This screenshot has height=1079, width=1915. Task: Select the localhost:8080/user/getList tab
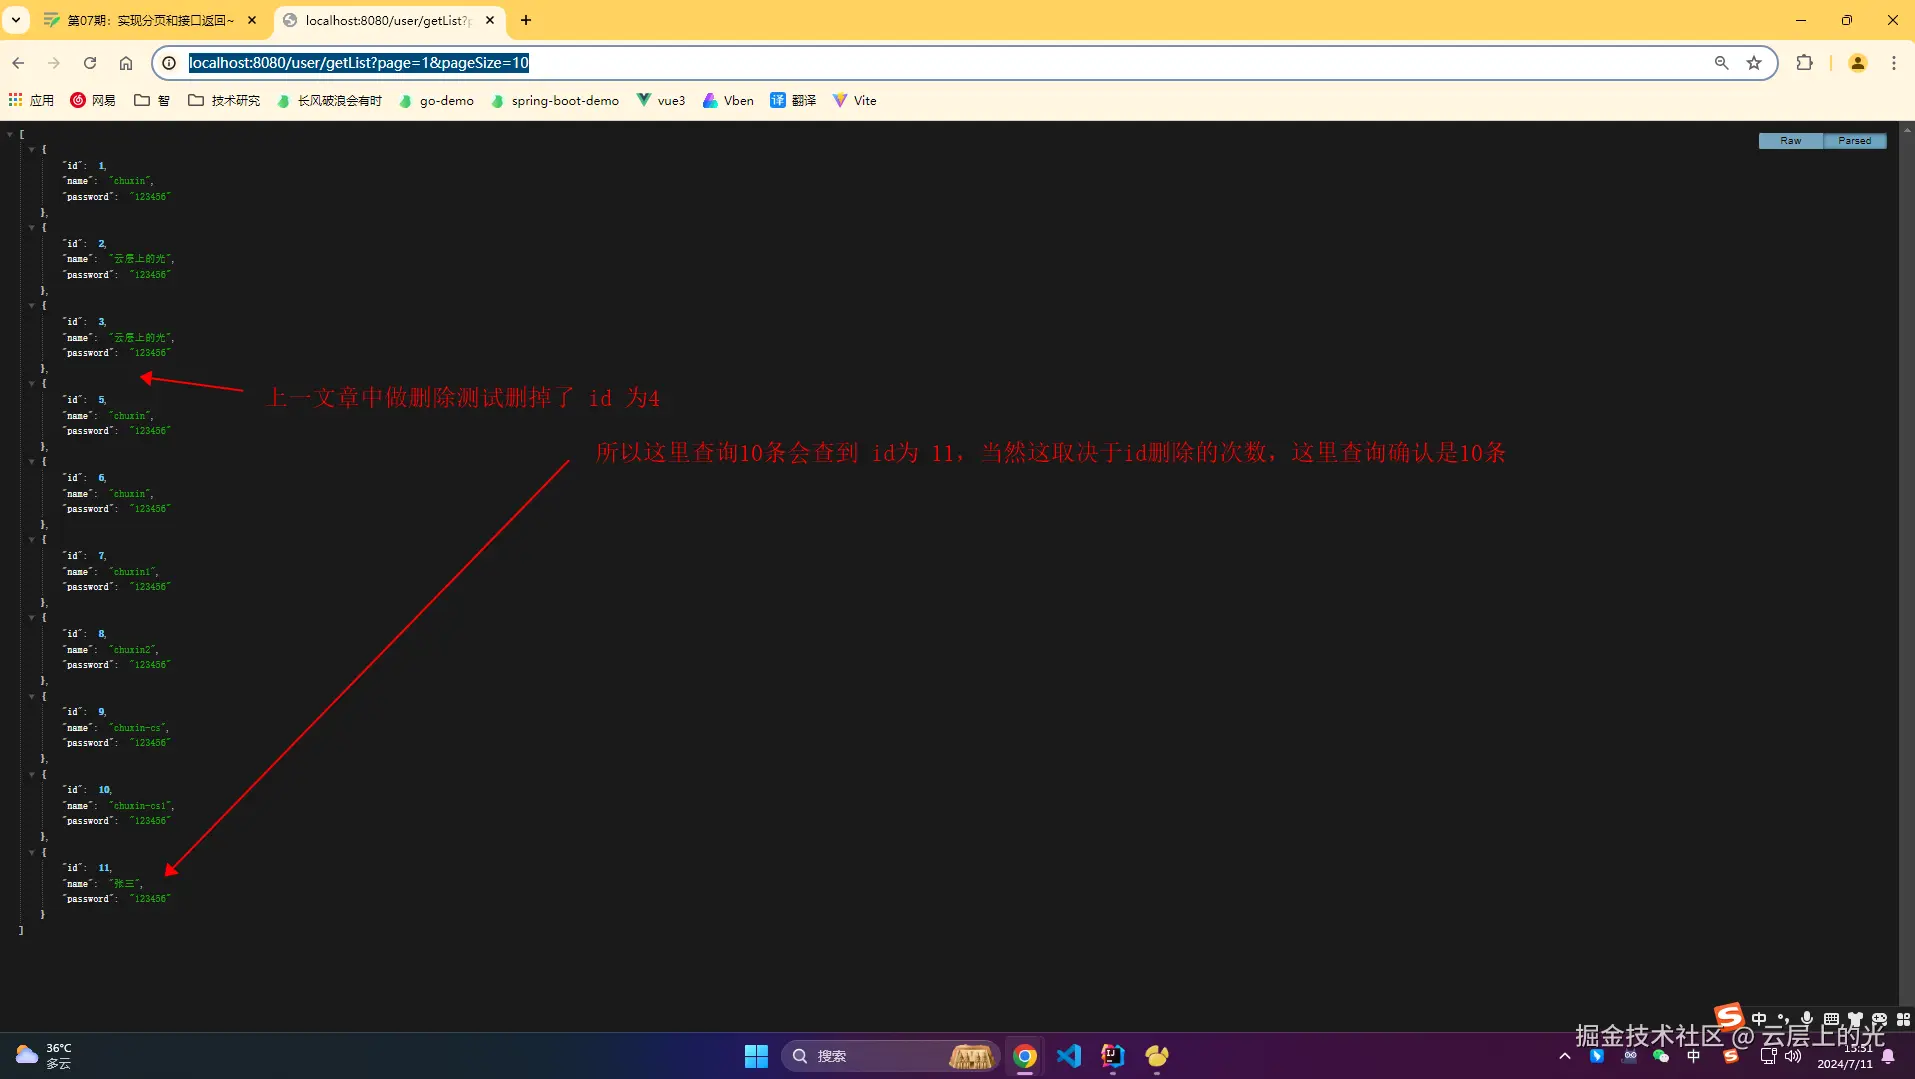pyautogui.click(x=388, y=20)
